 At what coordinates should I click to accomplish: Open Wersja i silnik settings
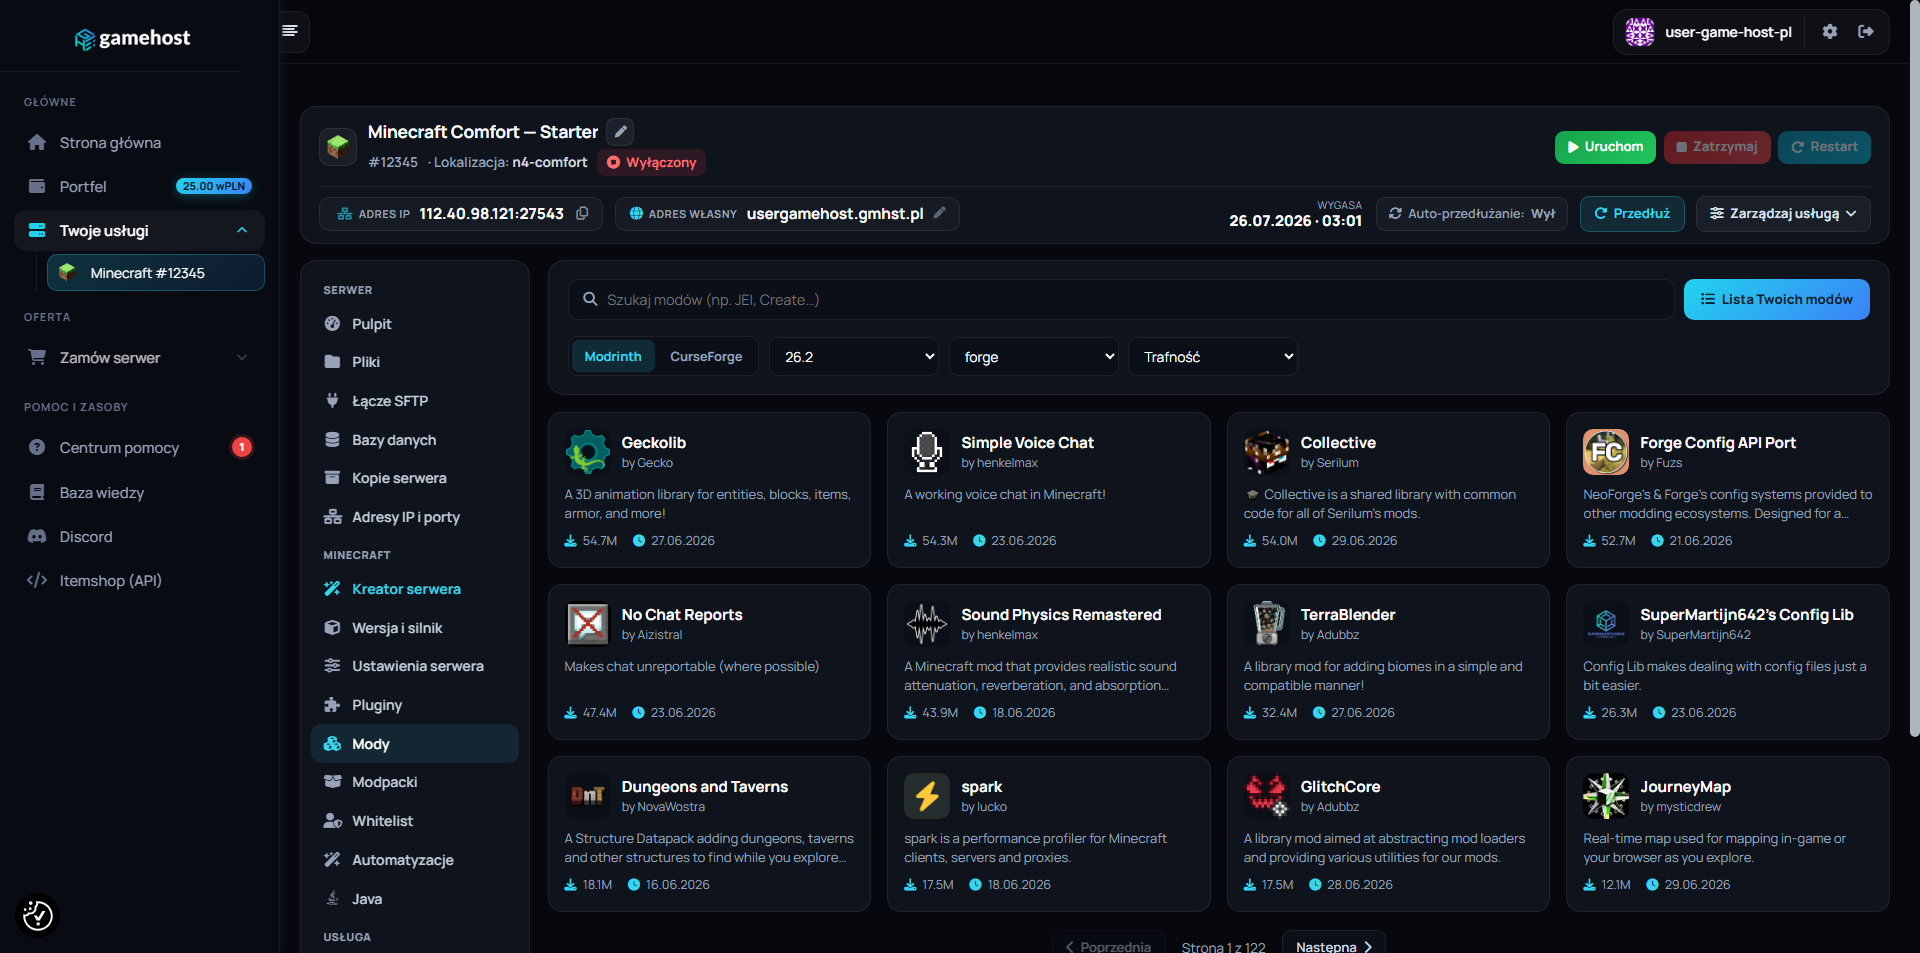point(415,627)
